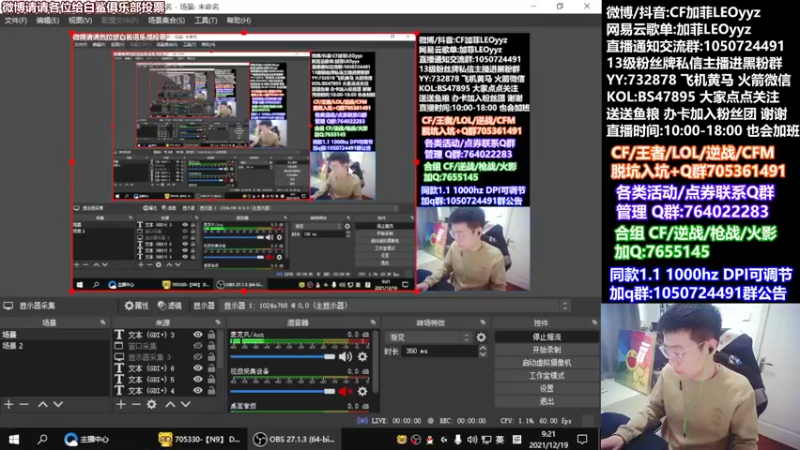Unmute 视频采集设备 red speaker icon
The image size is (800, 450).
(x=345, y=391)
